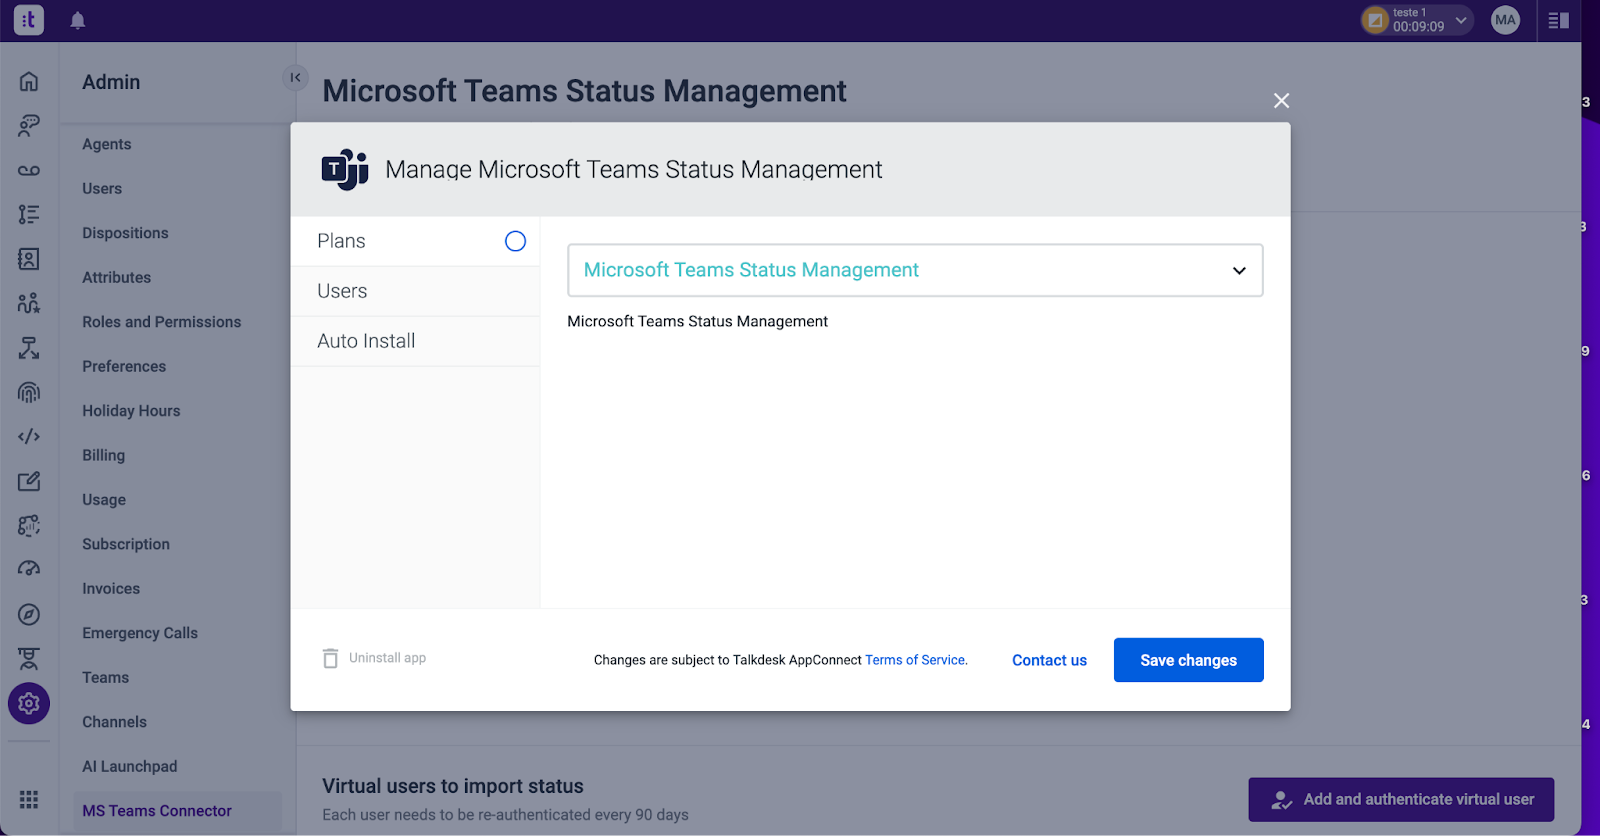The image size is (1600, 836).
Task: Click Uninstall app
Action: 387,658
